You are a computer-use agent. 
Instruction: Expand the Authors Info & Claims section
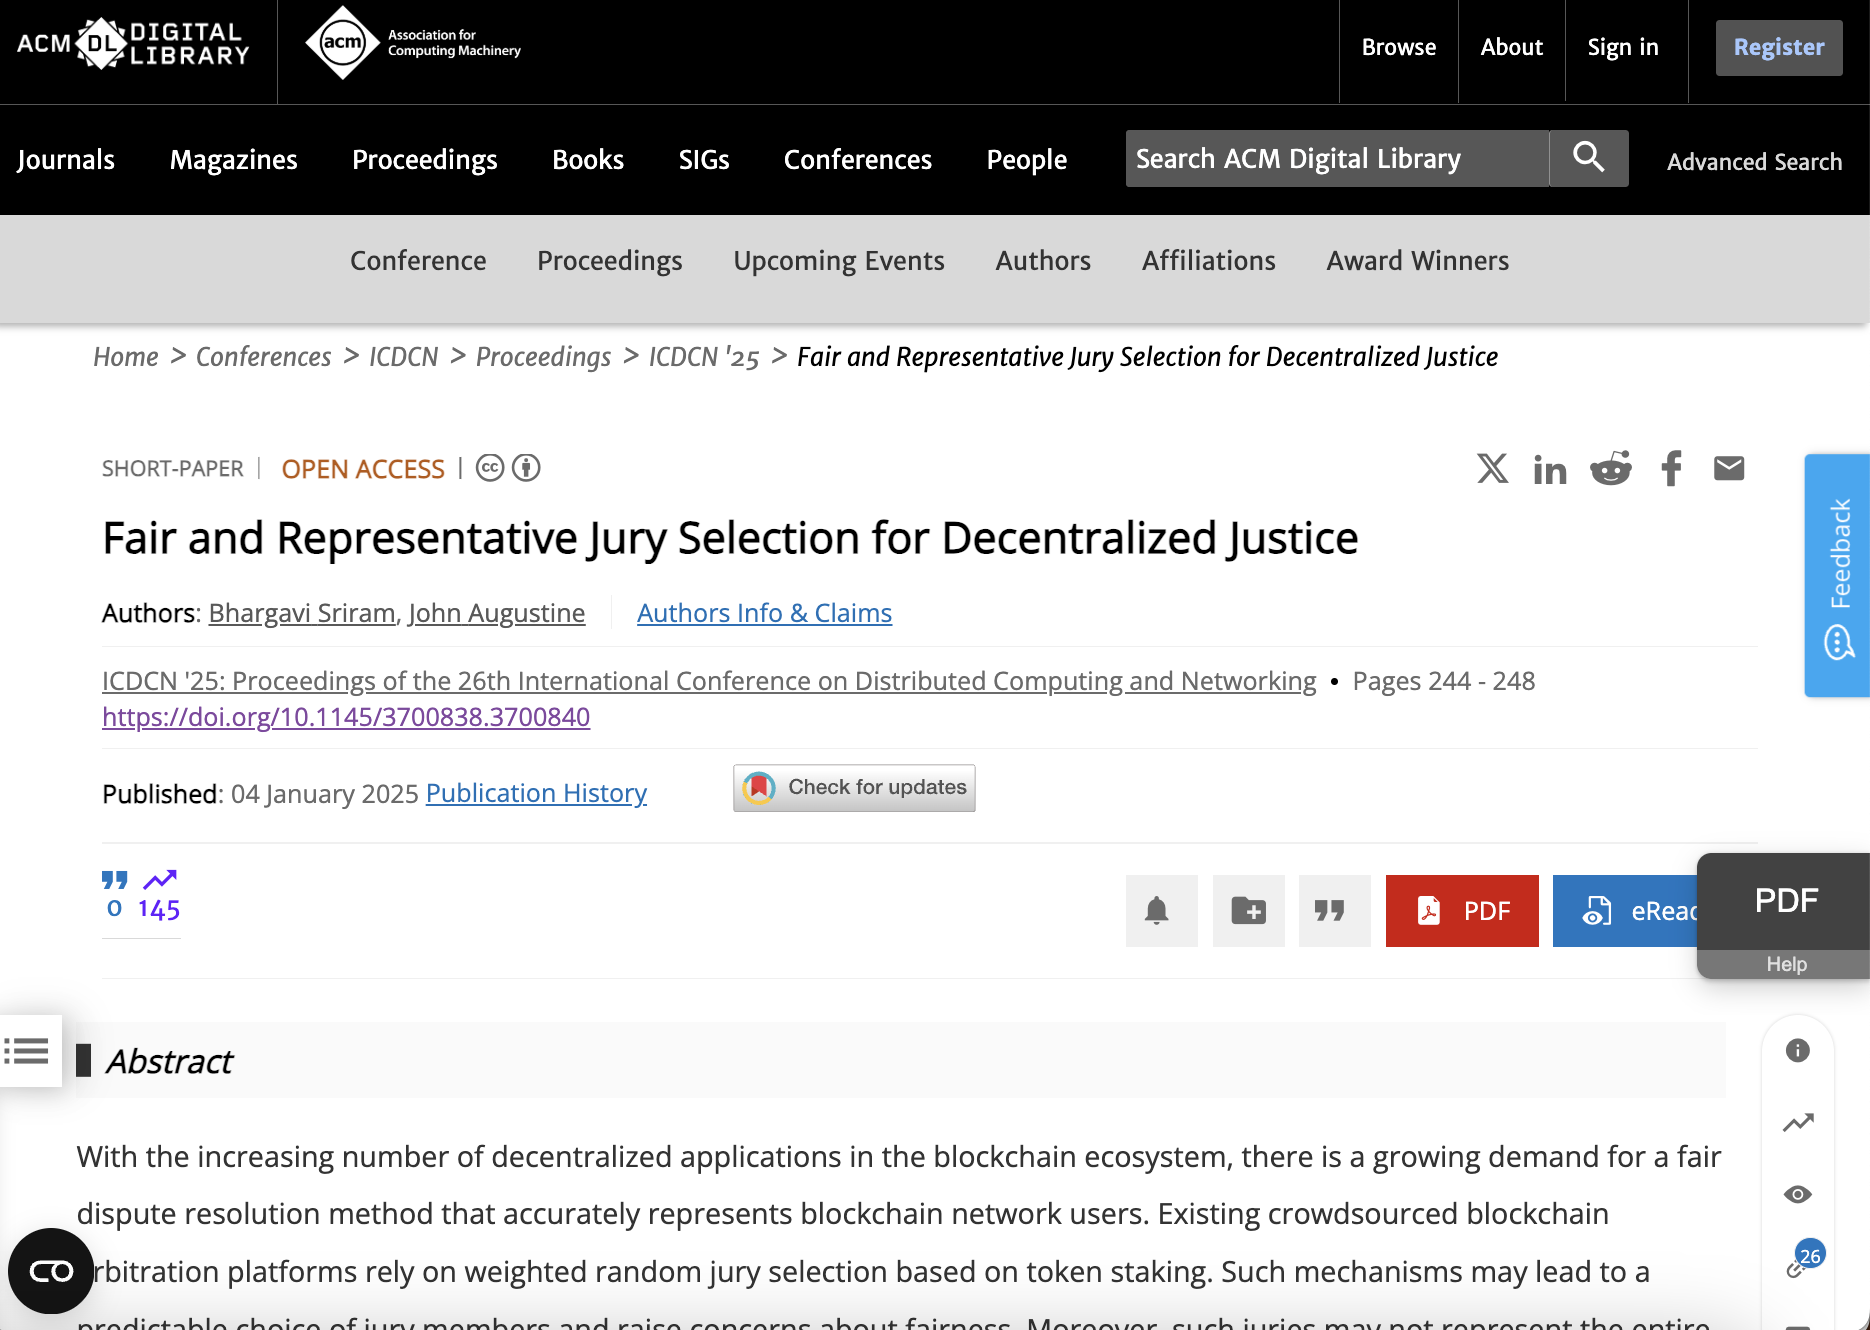[x=764, y=613]
